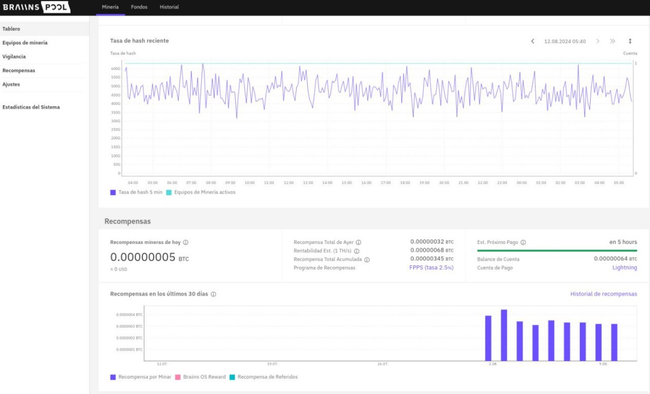Show info for Recompensa Total Acumulada
The image size is (650, 394).
[367, 260]
